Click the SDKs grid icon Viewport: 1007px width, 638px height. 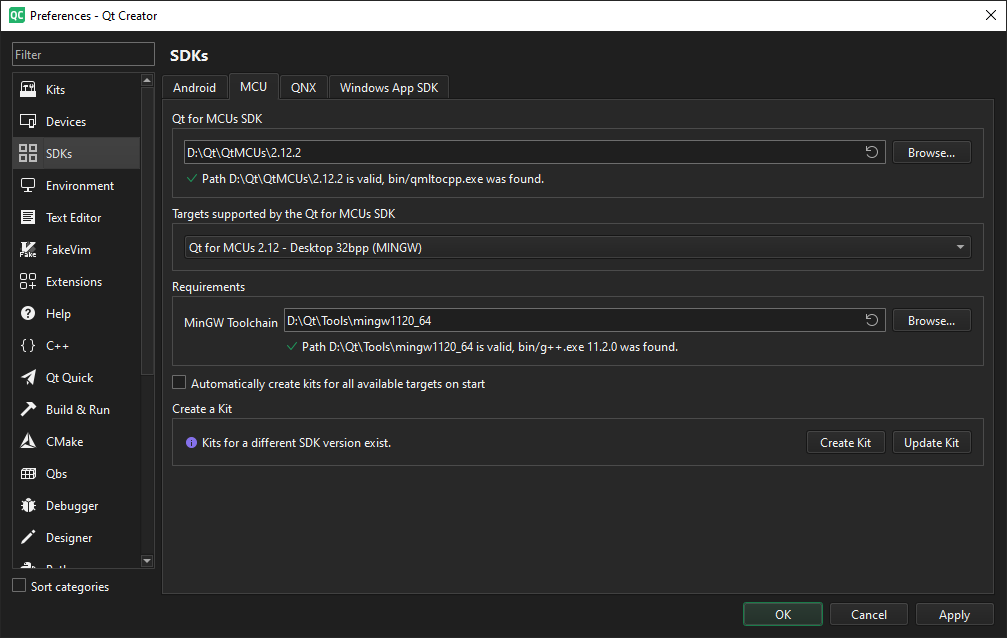click(28, 153)
